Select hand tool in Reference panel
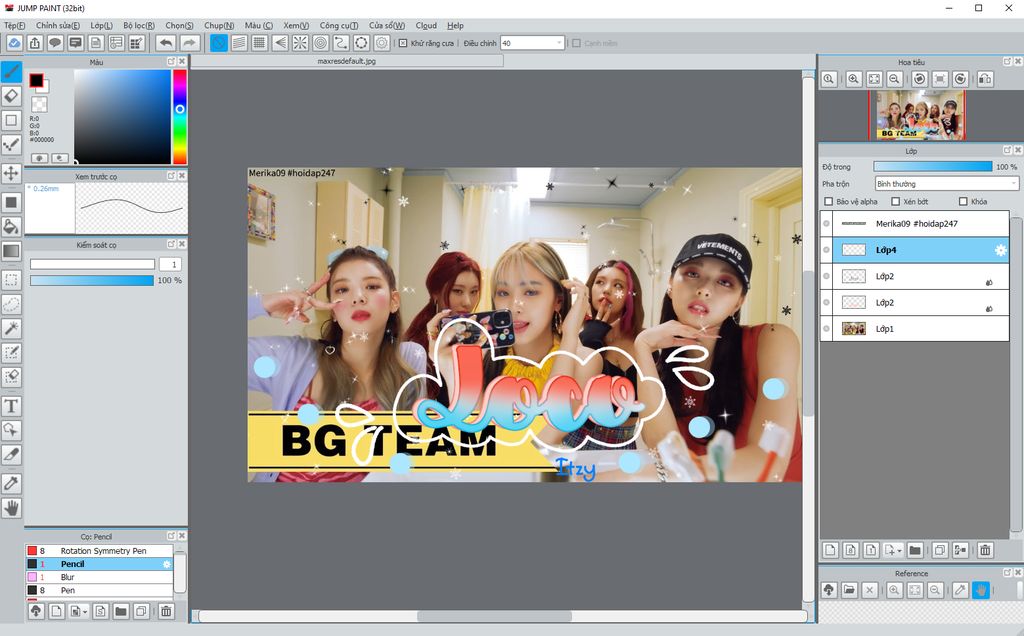Screen dimensions: 1024x636 click(980, 590)
